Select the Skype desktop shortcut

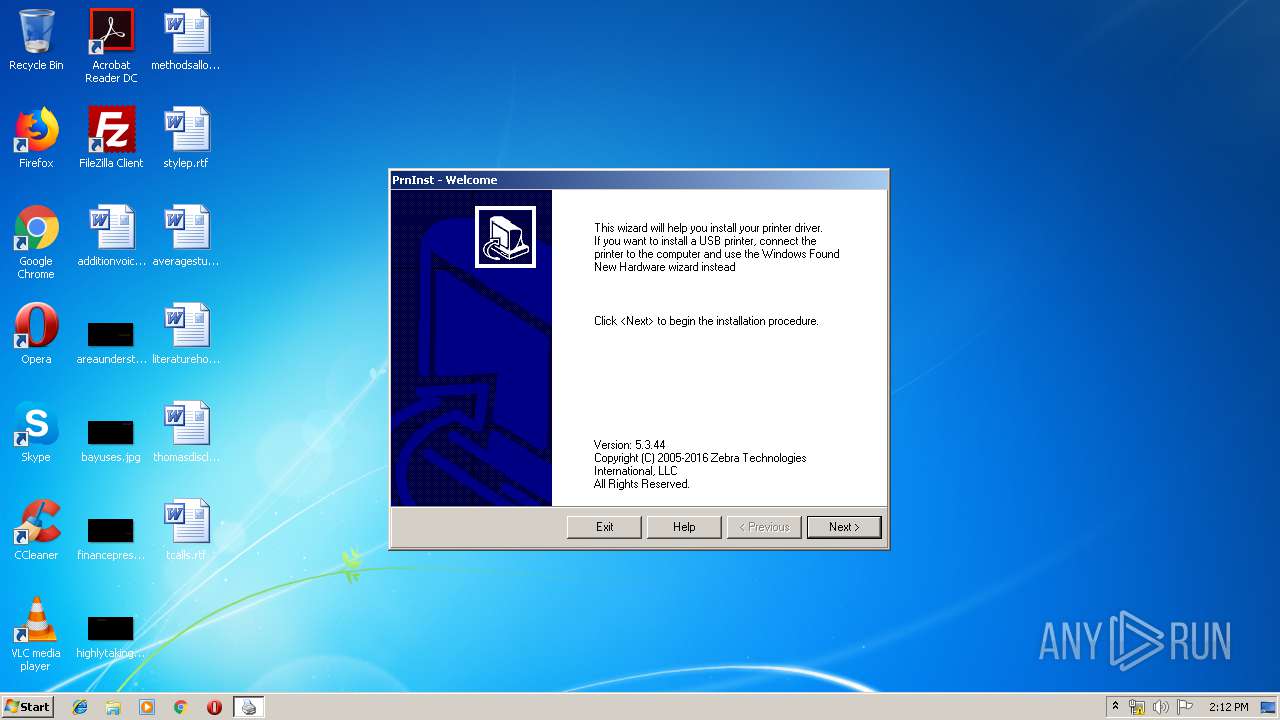tap(36, 432)
